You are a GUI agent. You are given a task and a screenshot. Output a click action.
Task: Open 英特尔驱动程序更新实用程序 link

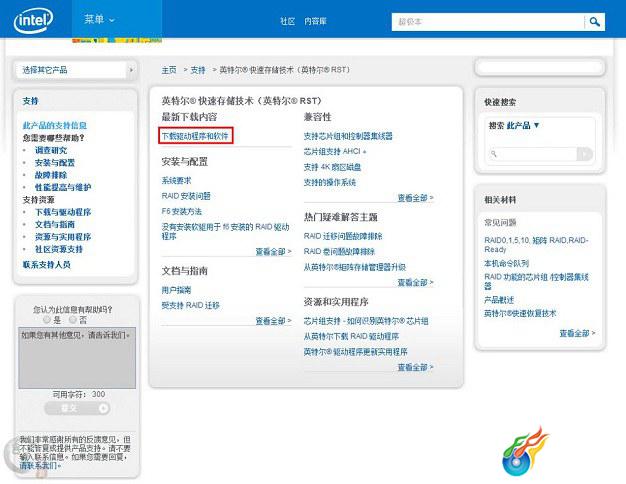pos(355,352)
